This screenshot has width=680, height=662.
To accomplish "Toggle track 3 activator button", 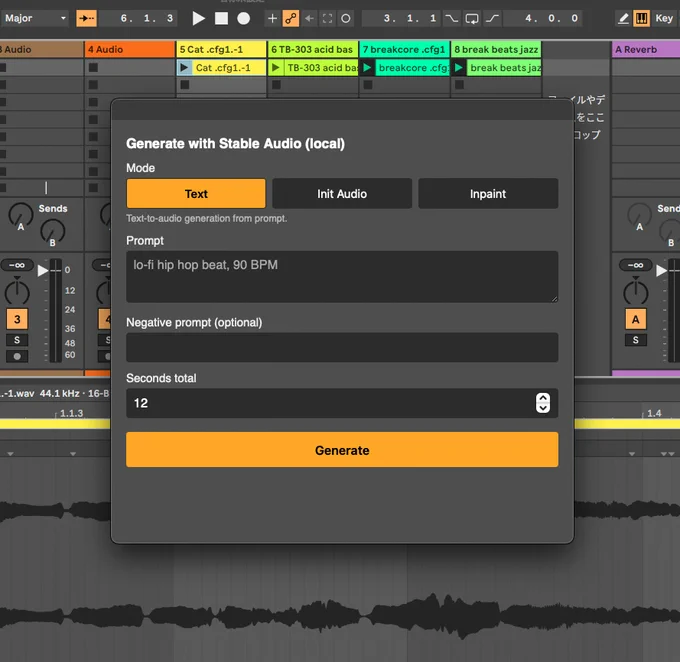I will click(17, 319).
